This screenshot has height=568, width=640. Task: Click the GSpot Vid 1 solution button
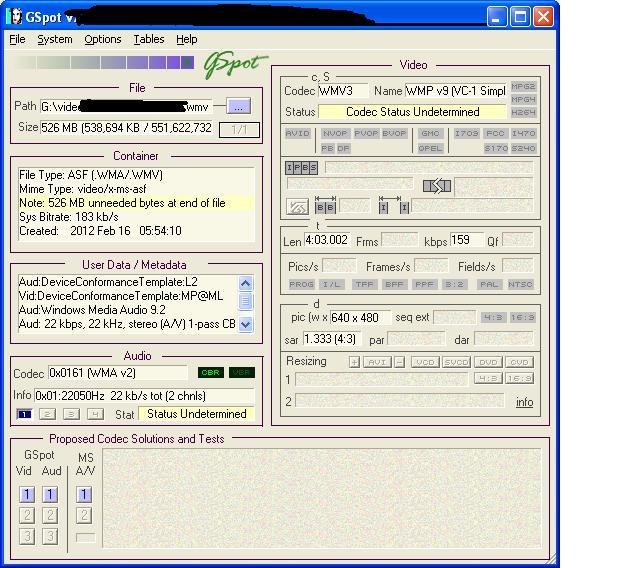(x=27, y=495)
